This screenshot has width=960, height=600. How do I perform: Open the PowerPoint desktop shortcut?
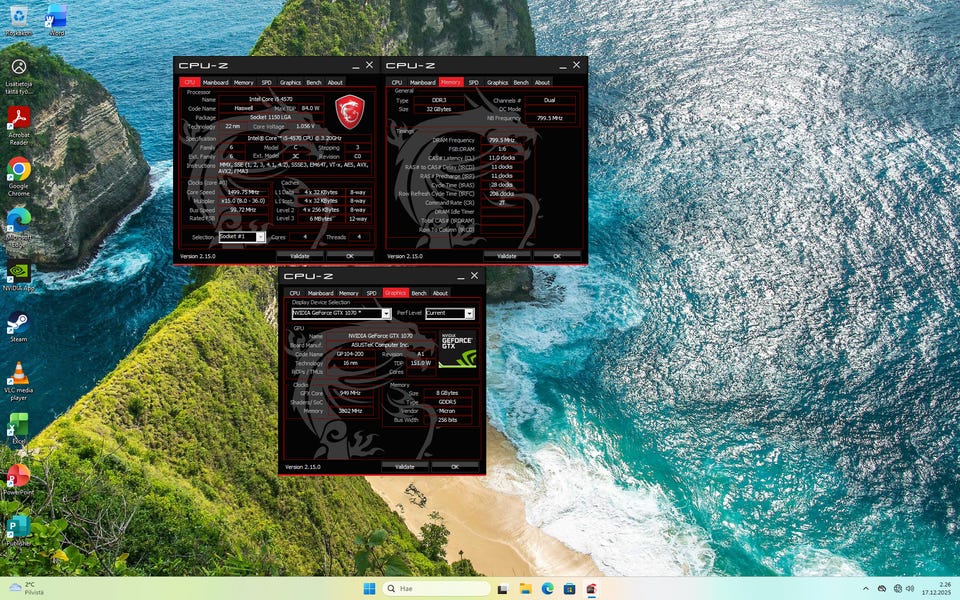(18, 479)
